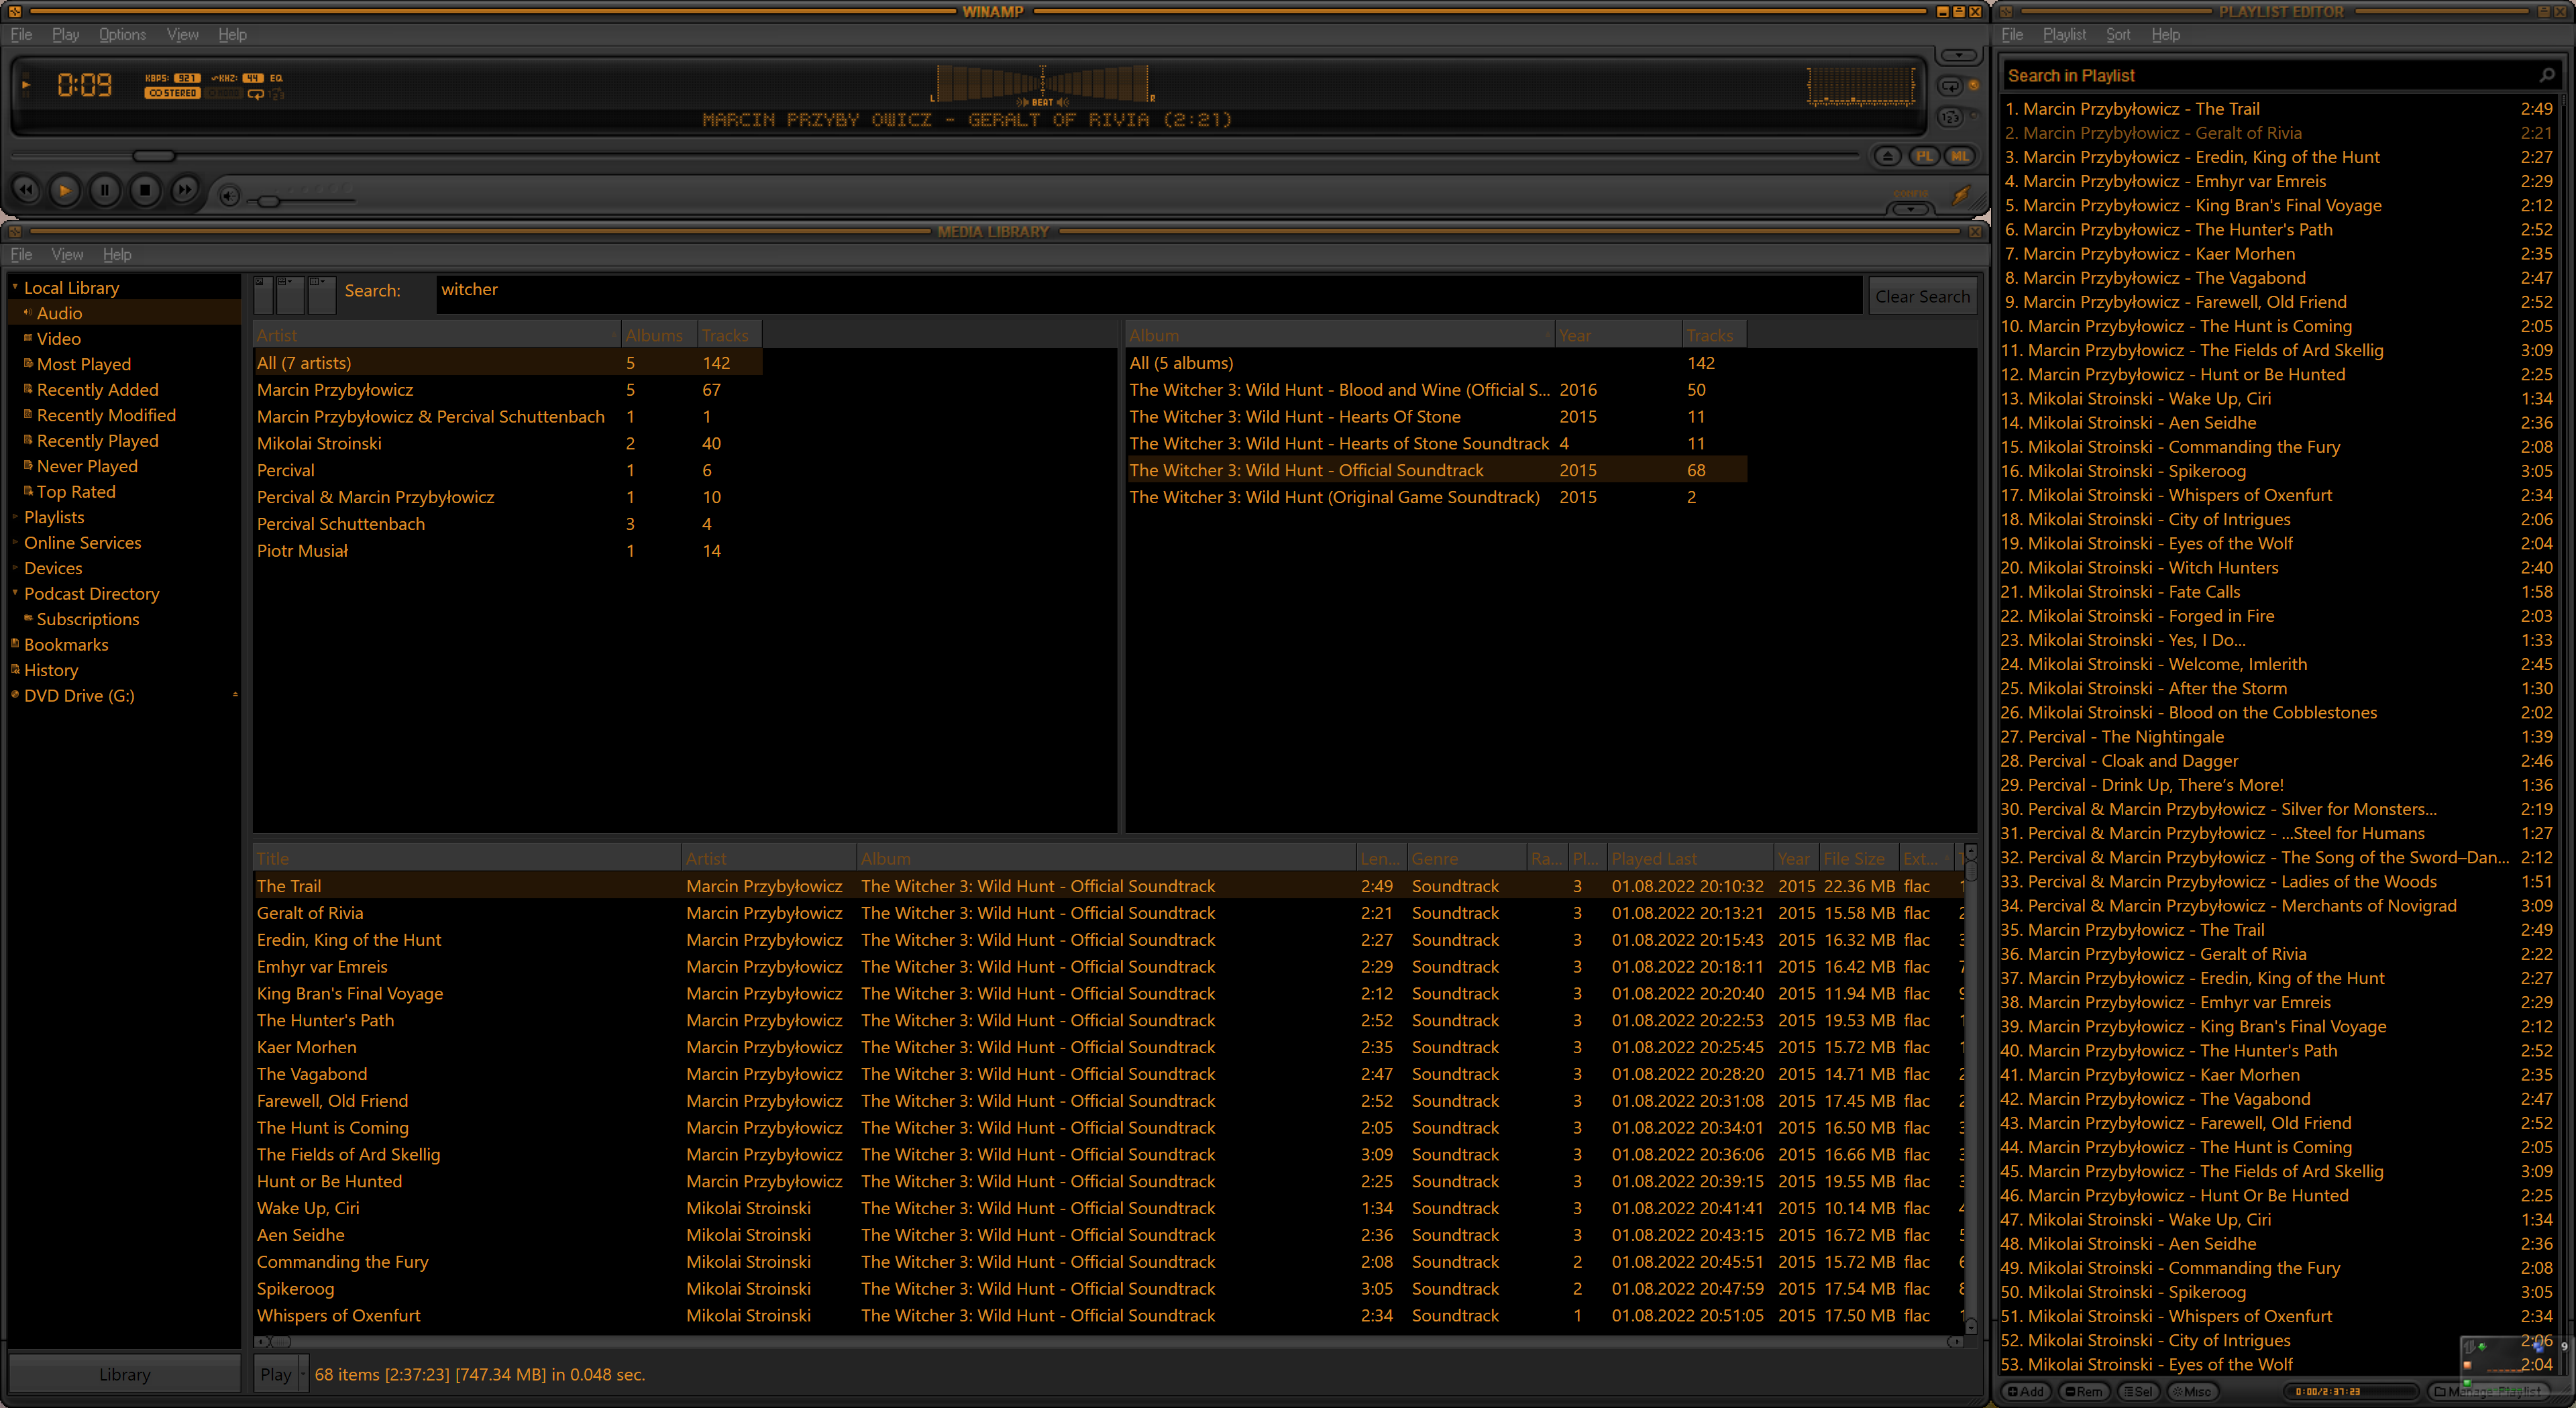
Task: Click the Play button in the Media Library
Action: tap(275, 1374)
